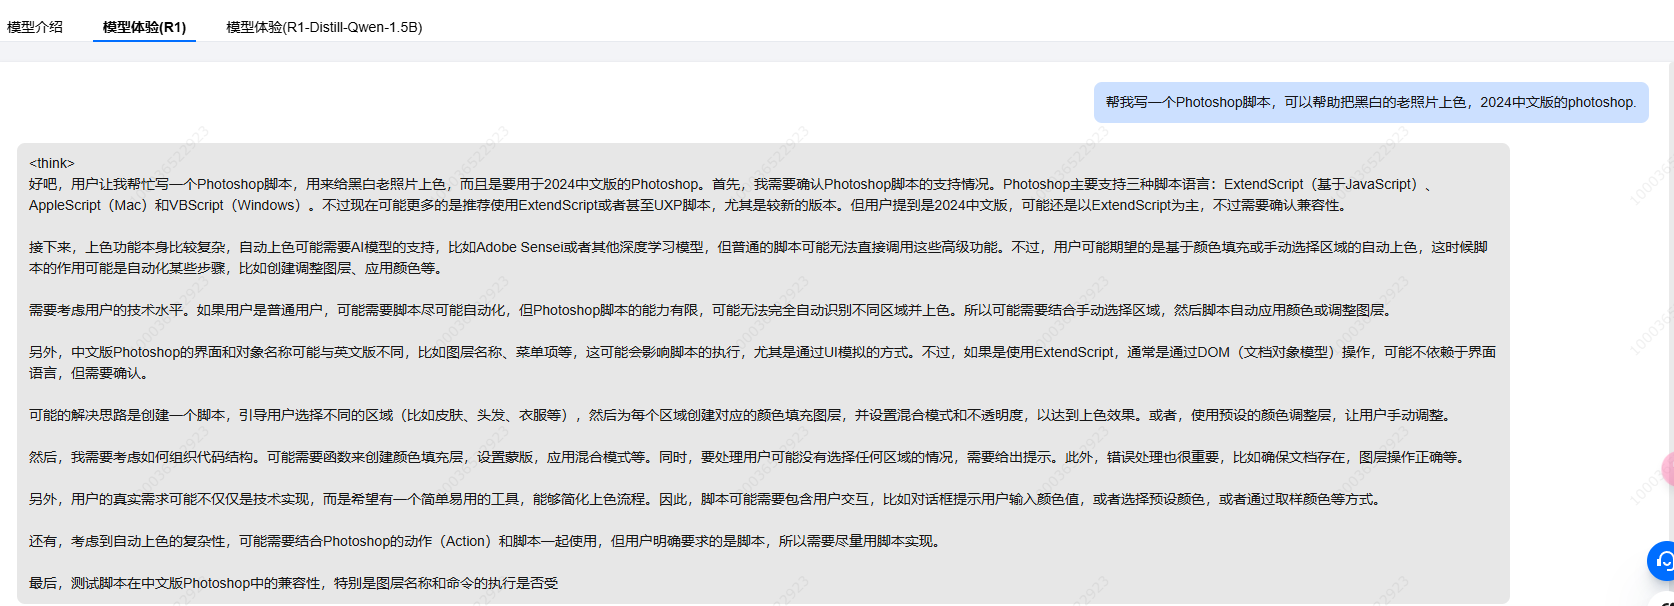Click the <think> tag at response top
1674x606 pixels.
point(52,163)
